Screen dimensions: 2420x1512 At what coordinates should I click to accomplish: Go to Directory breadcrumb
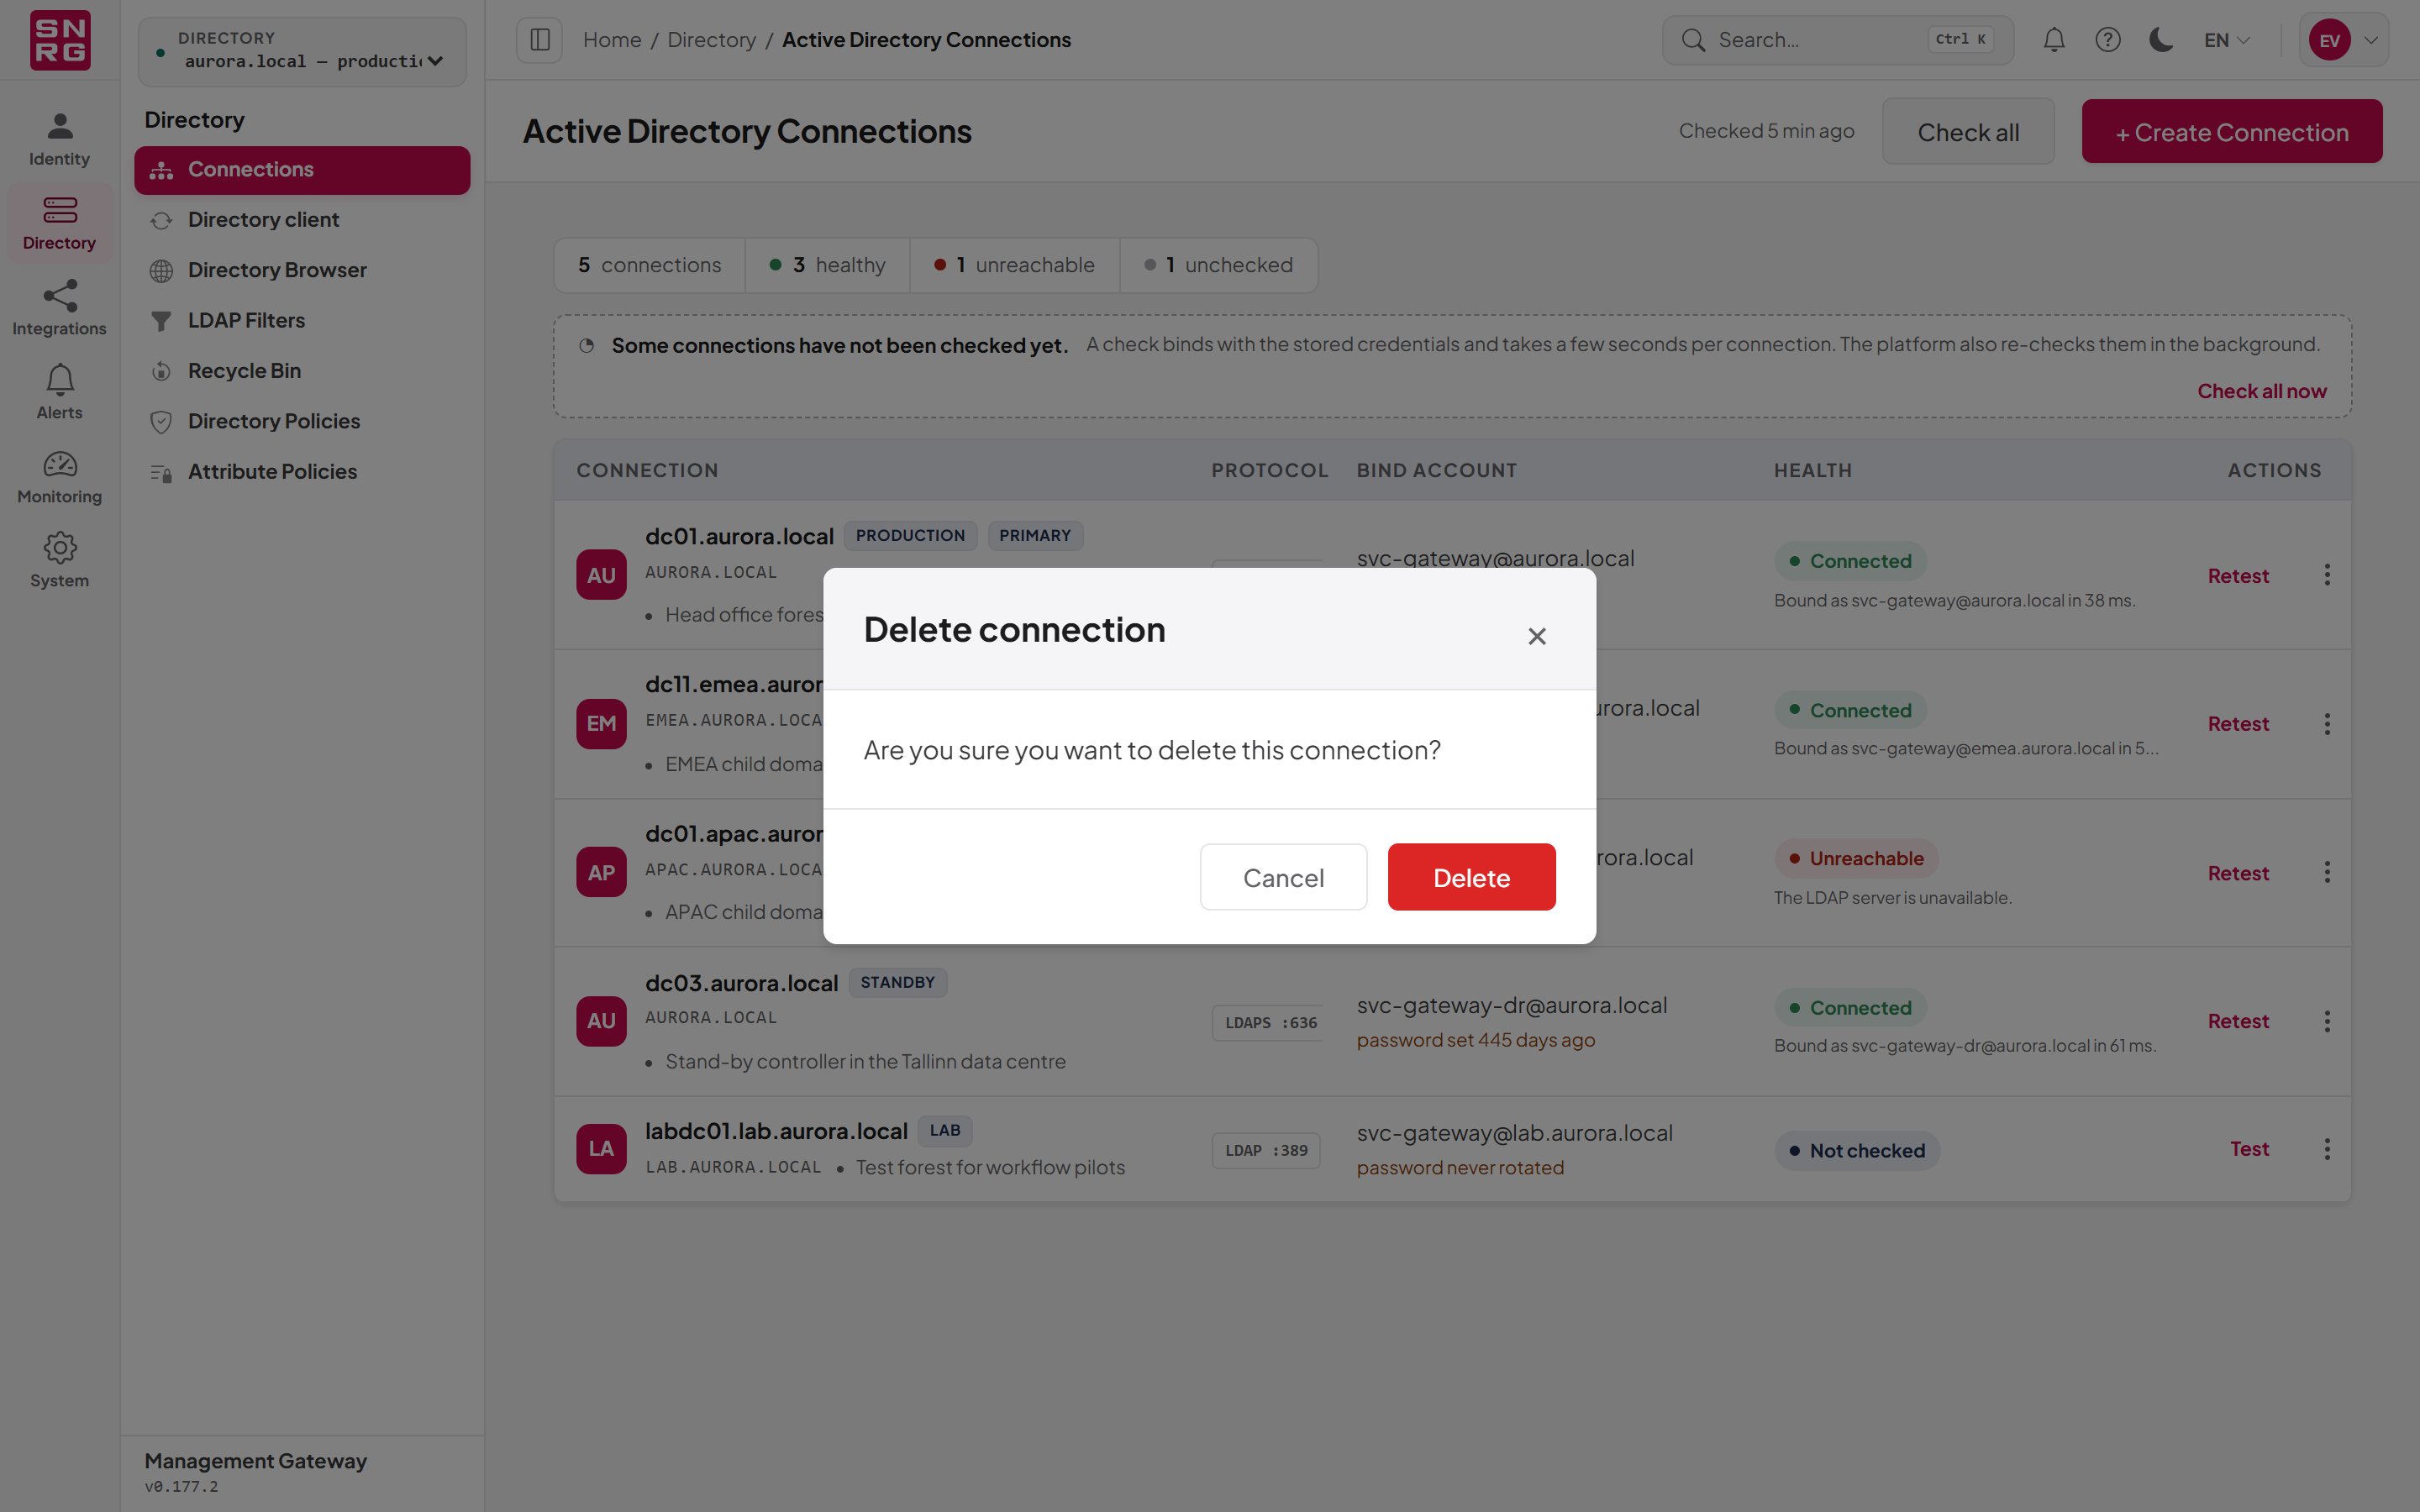click(x=711, y=40)
